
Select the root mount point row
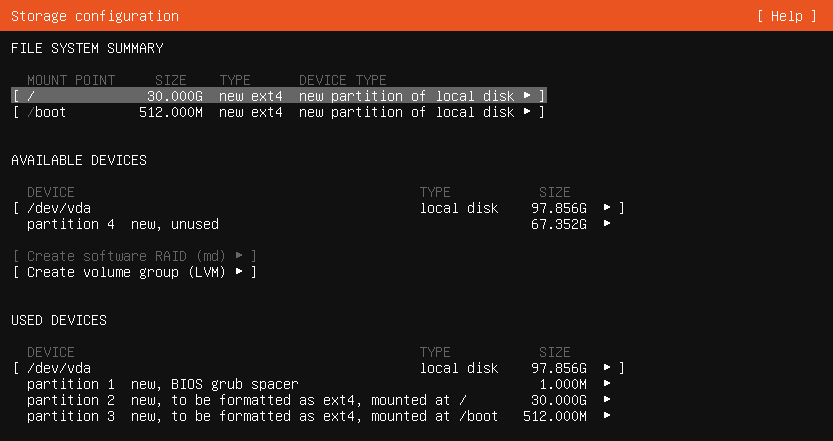(278, 96)
